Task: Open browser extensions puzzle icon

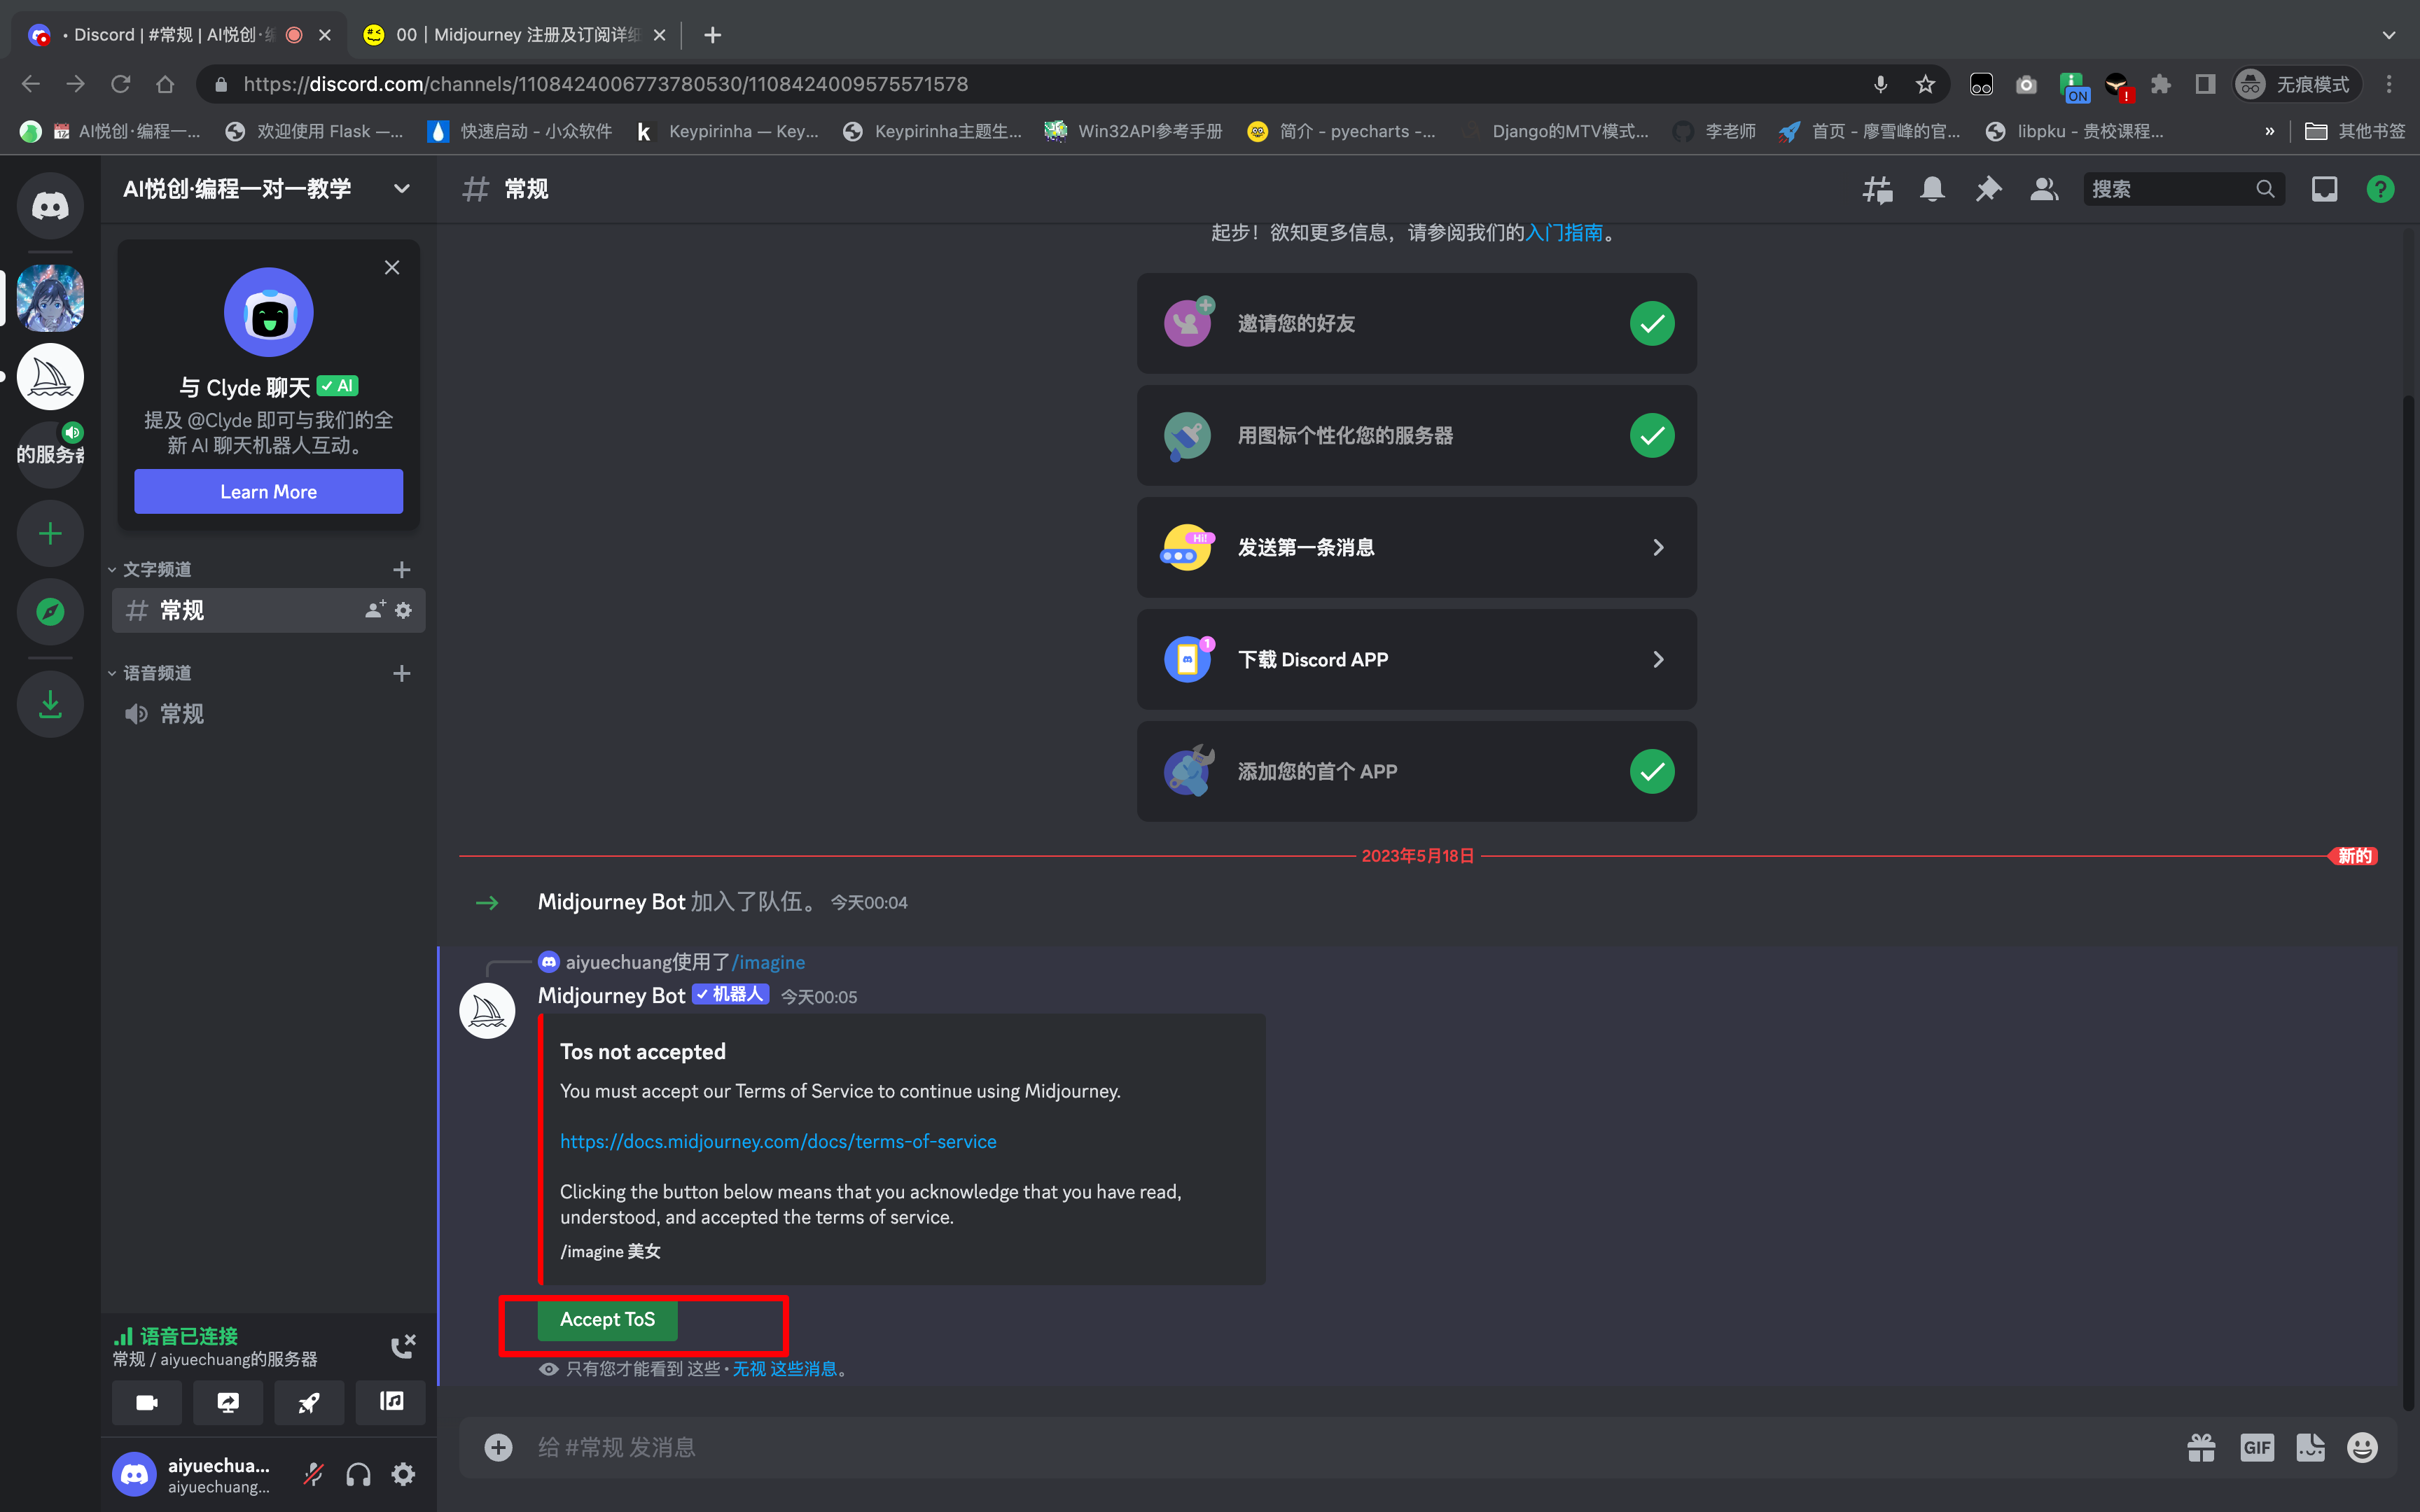Action: click(x=2160, y=84)
